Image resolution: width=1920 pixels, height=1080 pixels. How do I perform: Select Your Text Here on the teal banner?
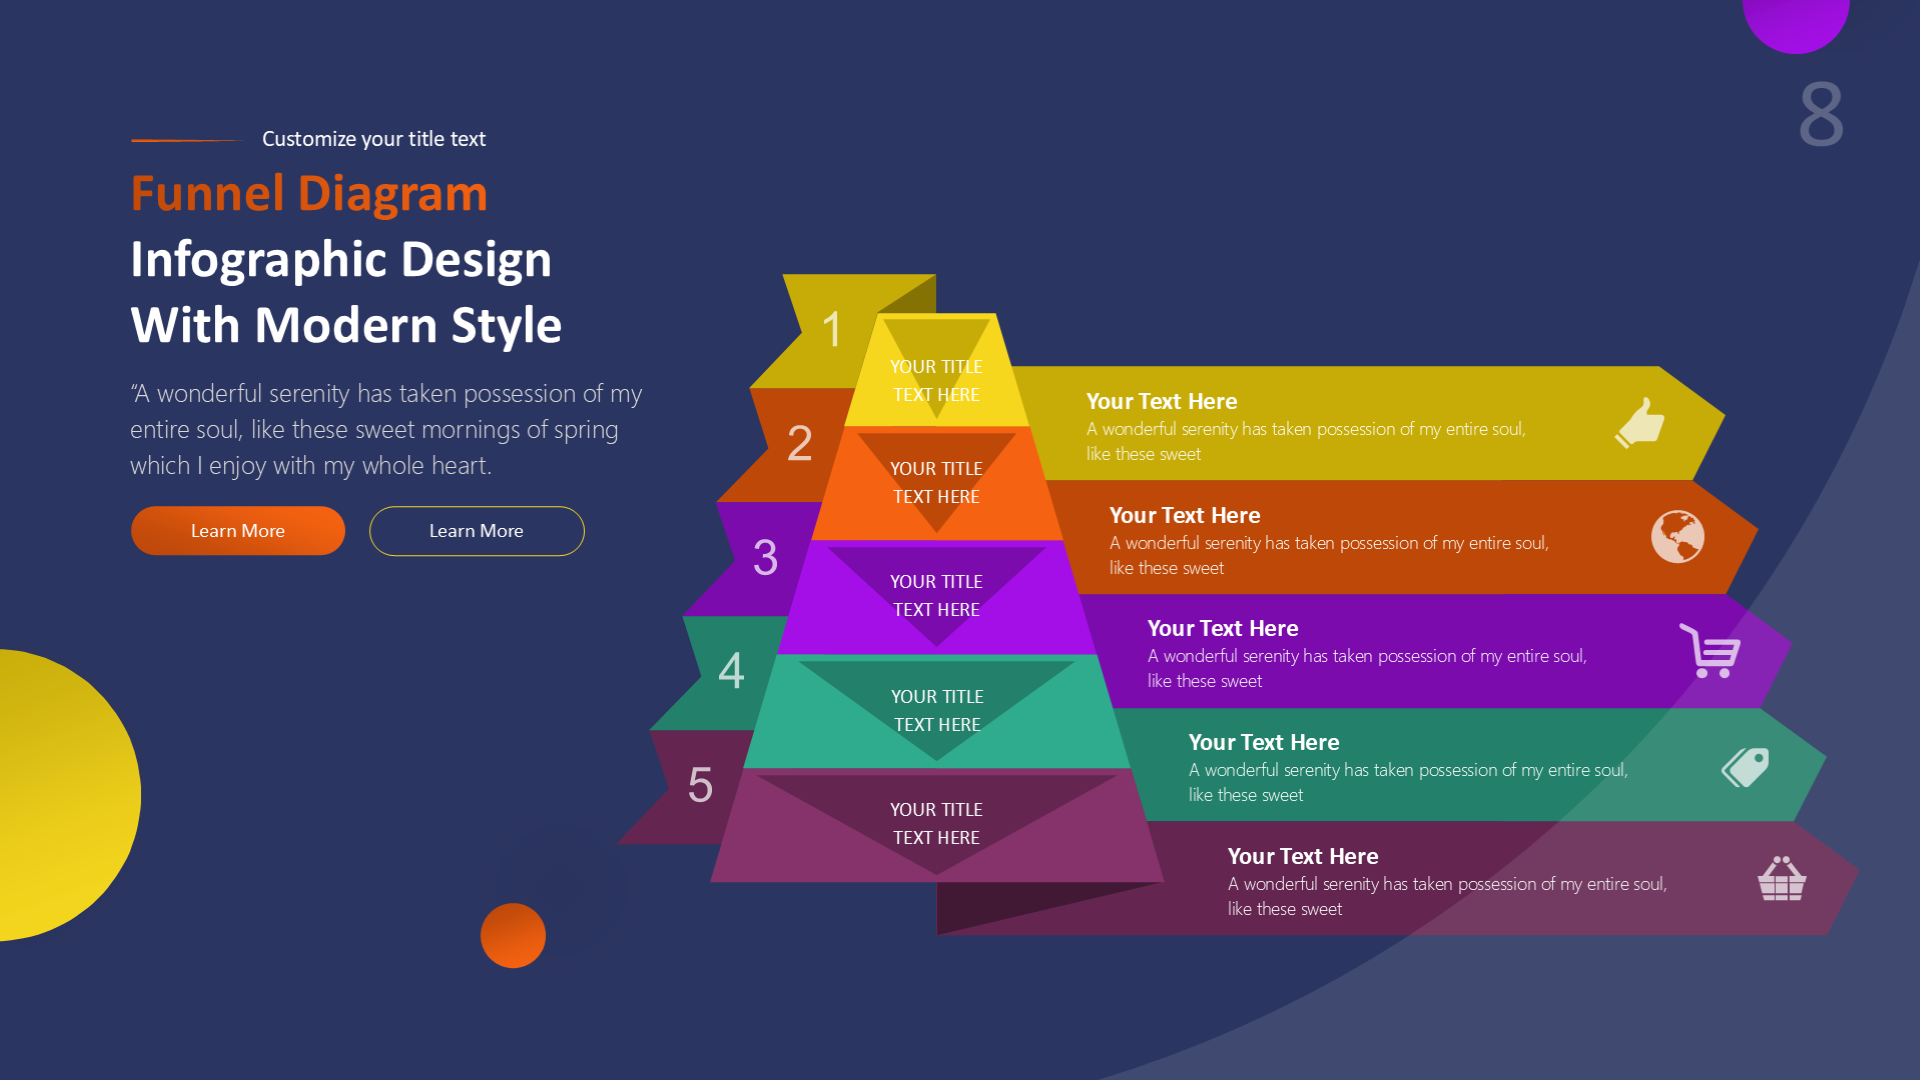(x=1263, y=742)
